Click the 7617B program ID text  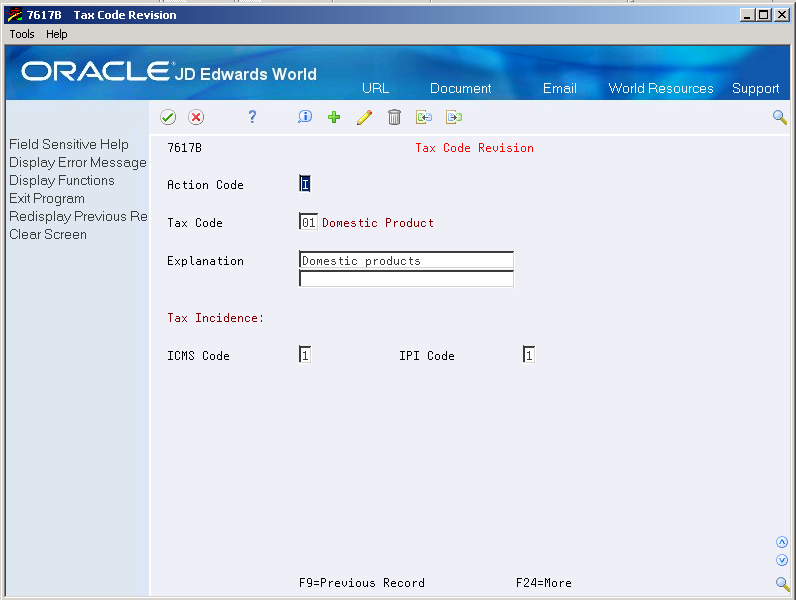coord(184,148)
